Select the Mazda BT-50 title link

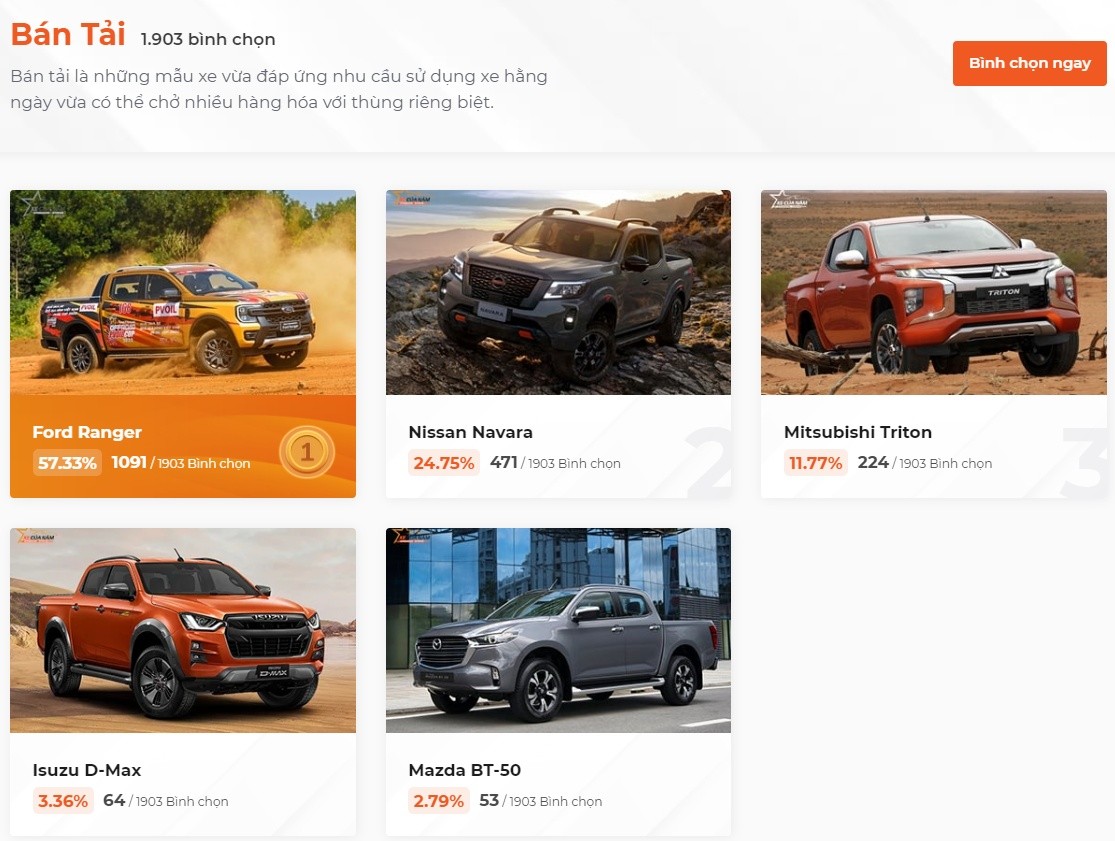click(464, 770)
